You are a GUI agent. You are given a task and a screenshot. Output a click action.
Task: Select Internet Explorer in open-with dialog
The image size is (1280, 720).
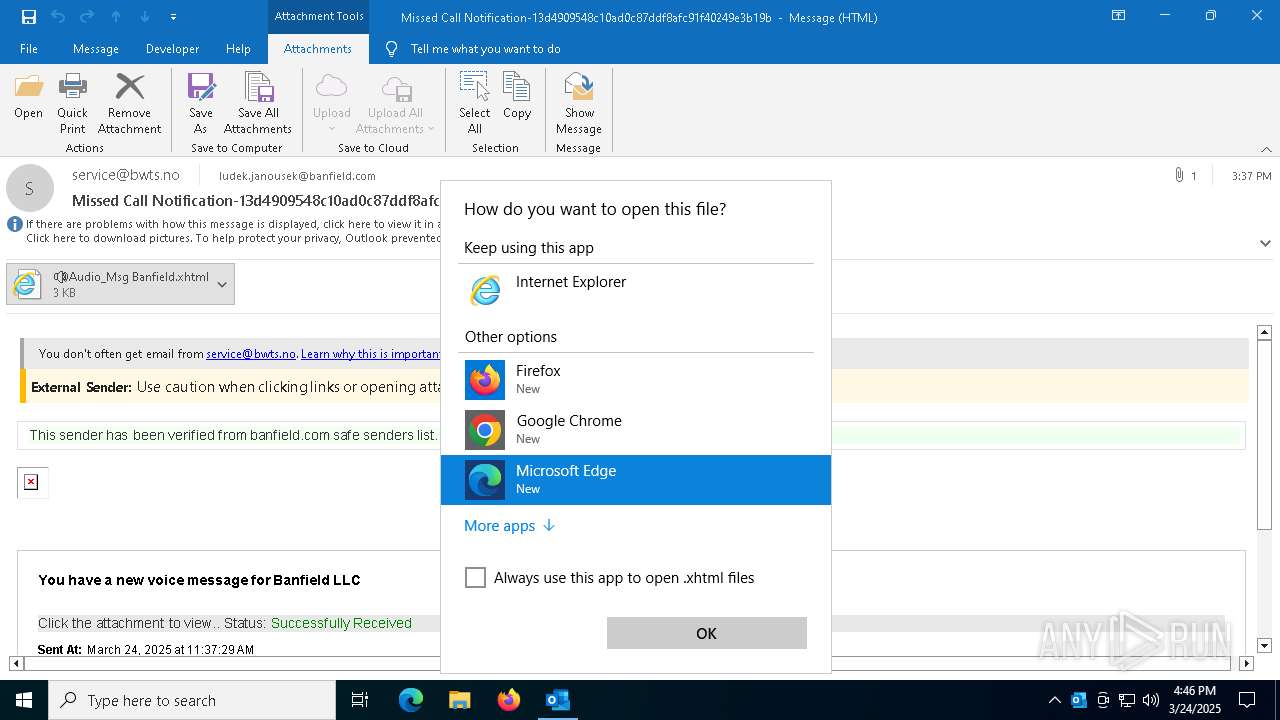636,290
